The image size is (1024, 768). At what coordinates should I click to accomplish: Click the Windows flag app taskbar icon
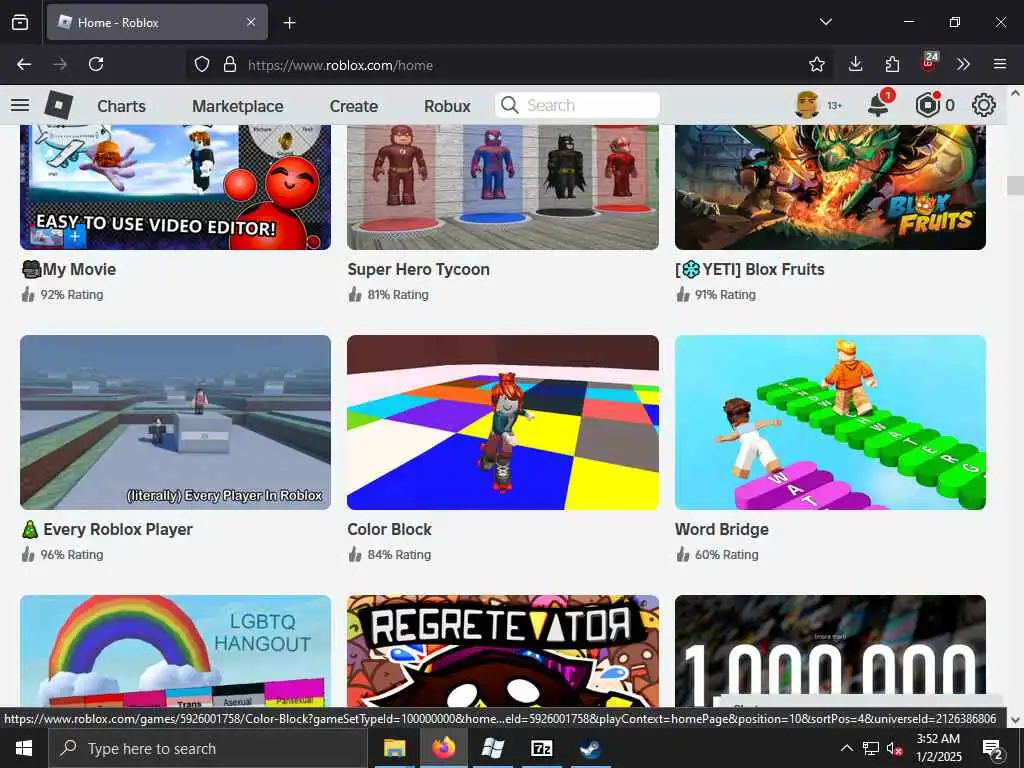(492, 748)
